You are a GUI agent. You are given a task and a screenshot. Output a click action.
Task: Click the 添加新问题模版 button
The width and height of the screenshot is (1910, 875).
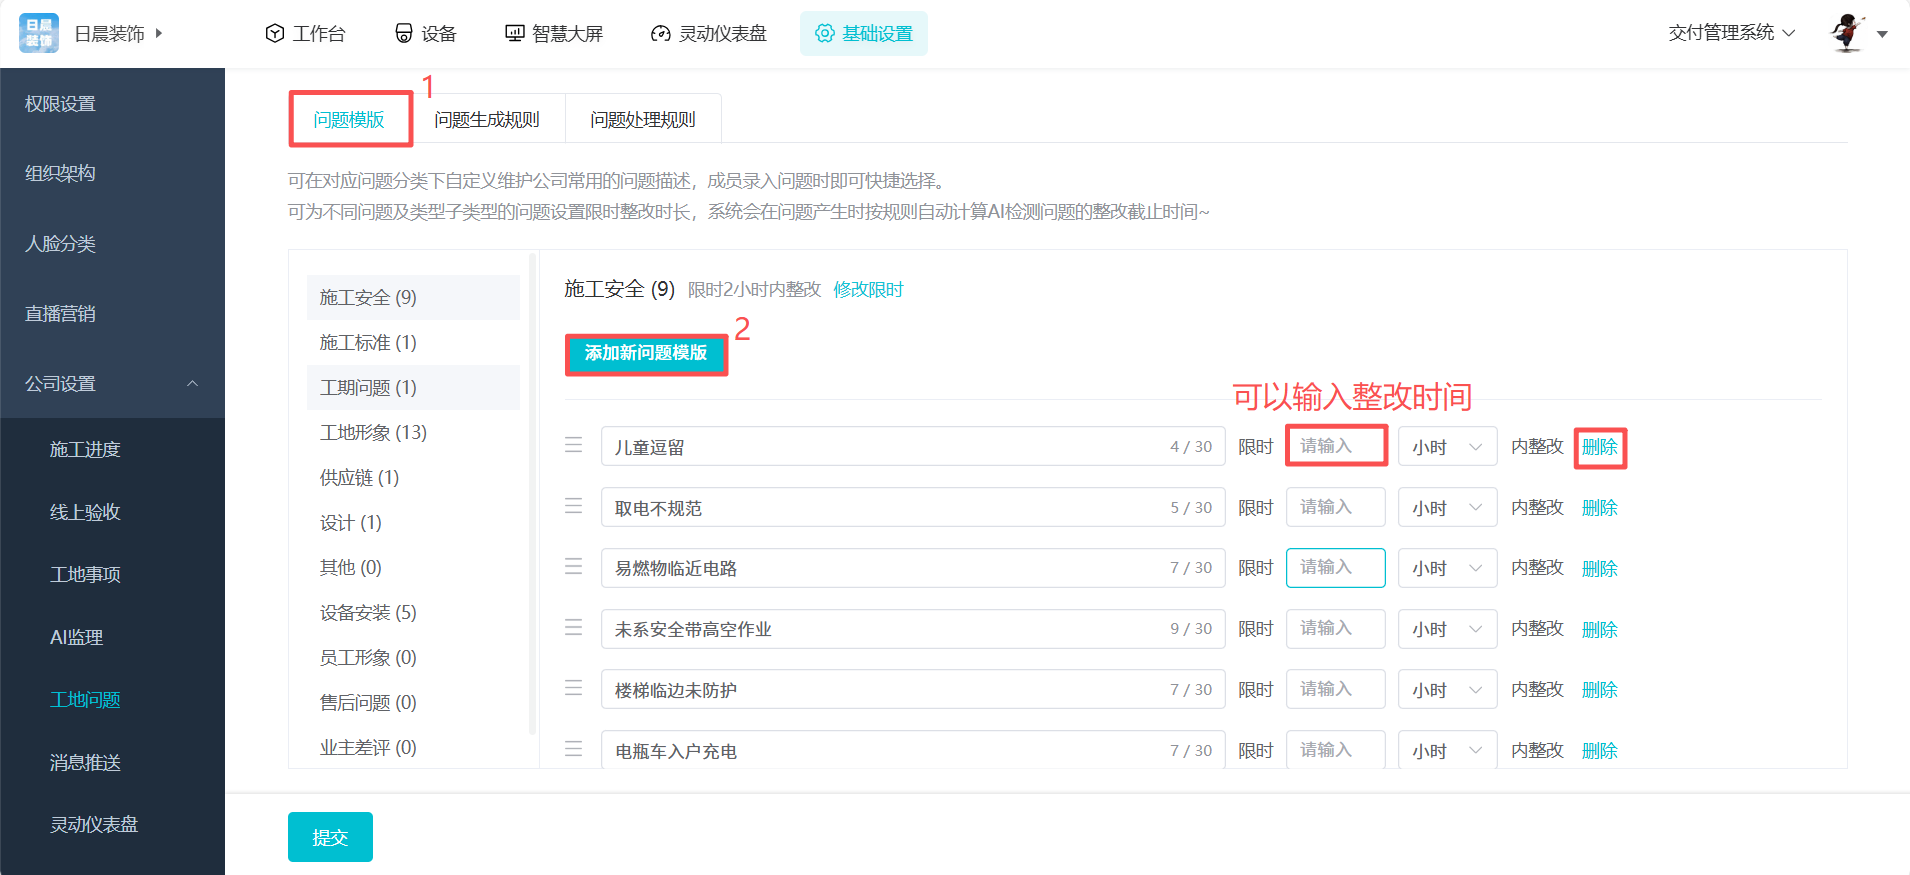tap(646, 353)
